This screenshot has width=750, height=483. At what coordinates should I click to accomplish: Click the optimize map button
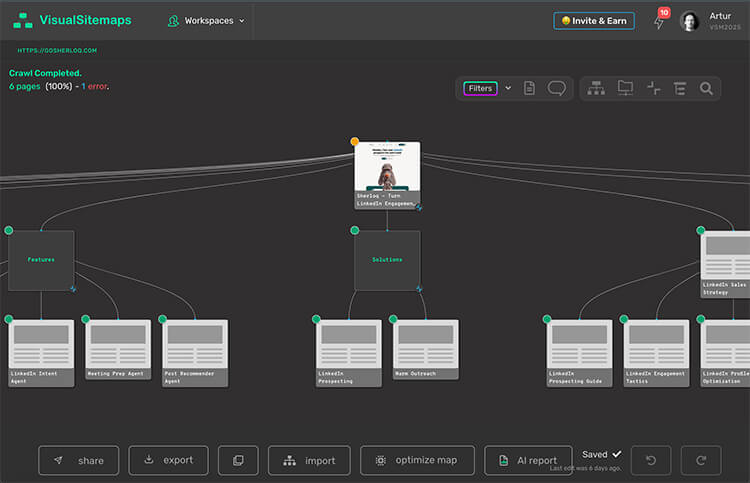coord(417,461)
